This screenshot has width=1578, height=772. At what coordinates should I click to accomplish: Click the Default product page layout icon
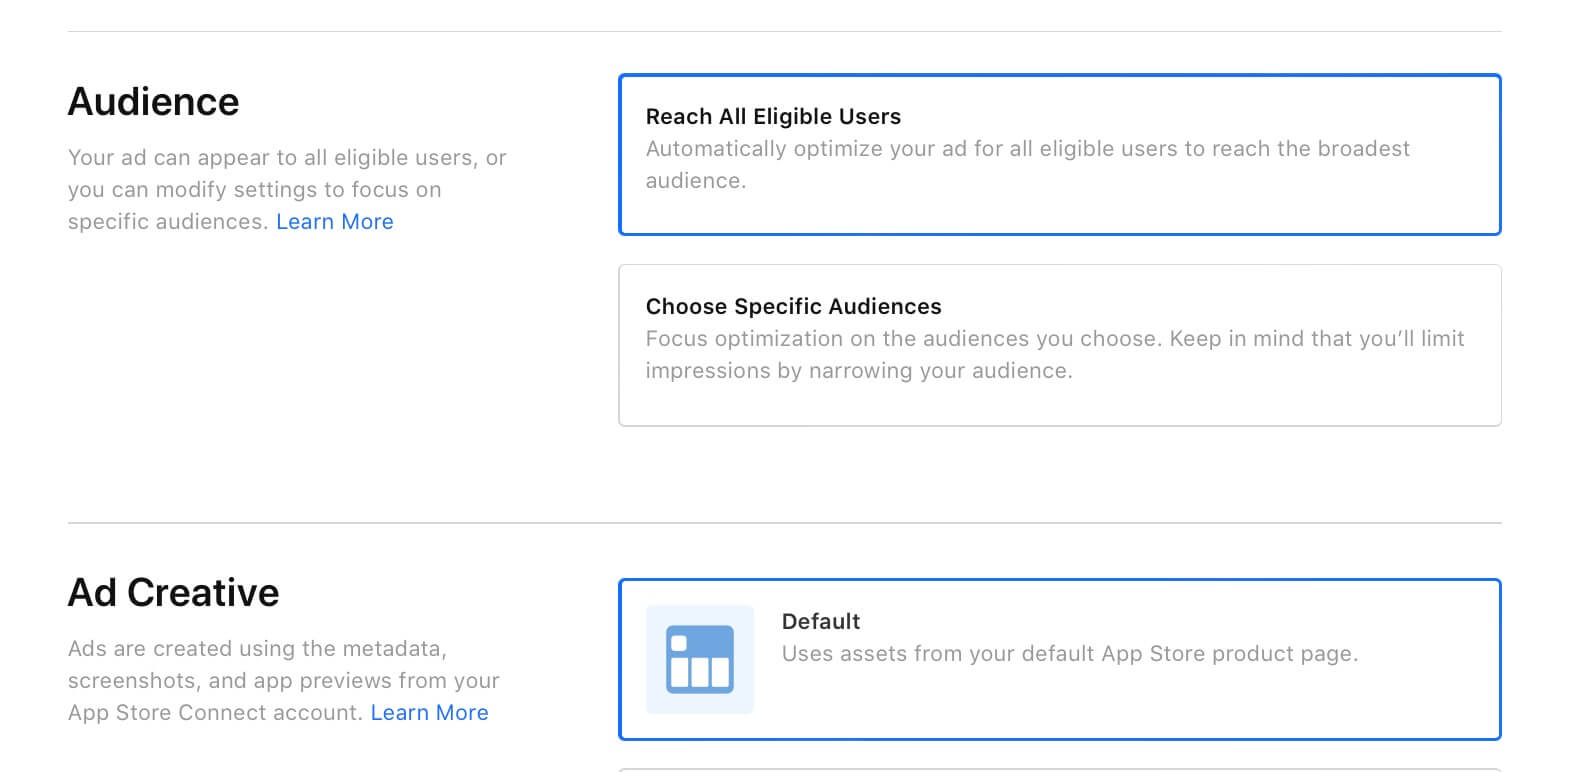tap(699, 659)
